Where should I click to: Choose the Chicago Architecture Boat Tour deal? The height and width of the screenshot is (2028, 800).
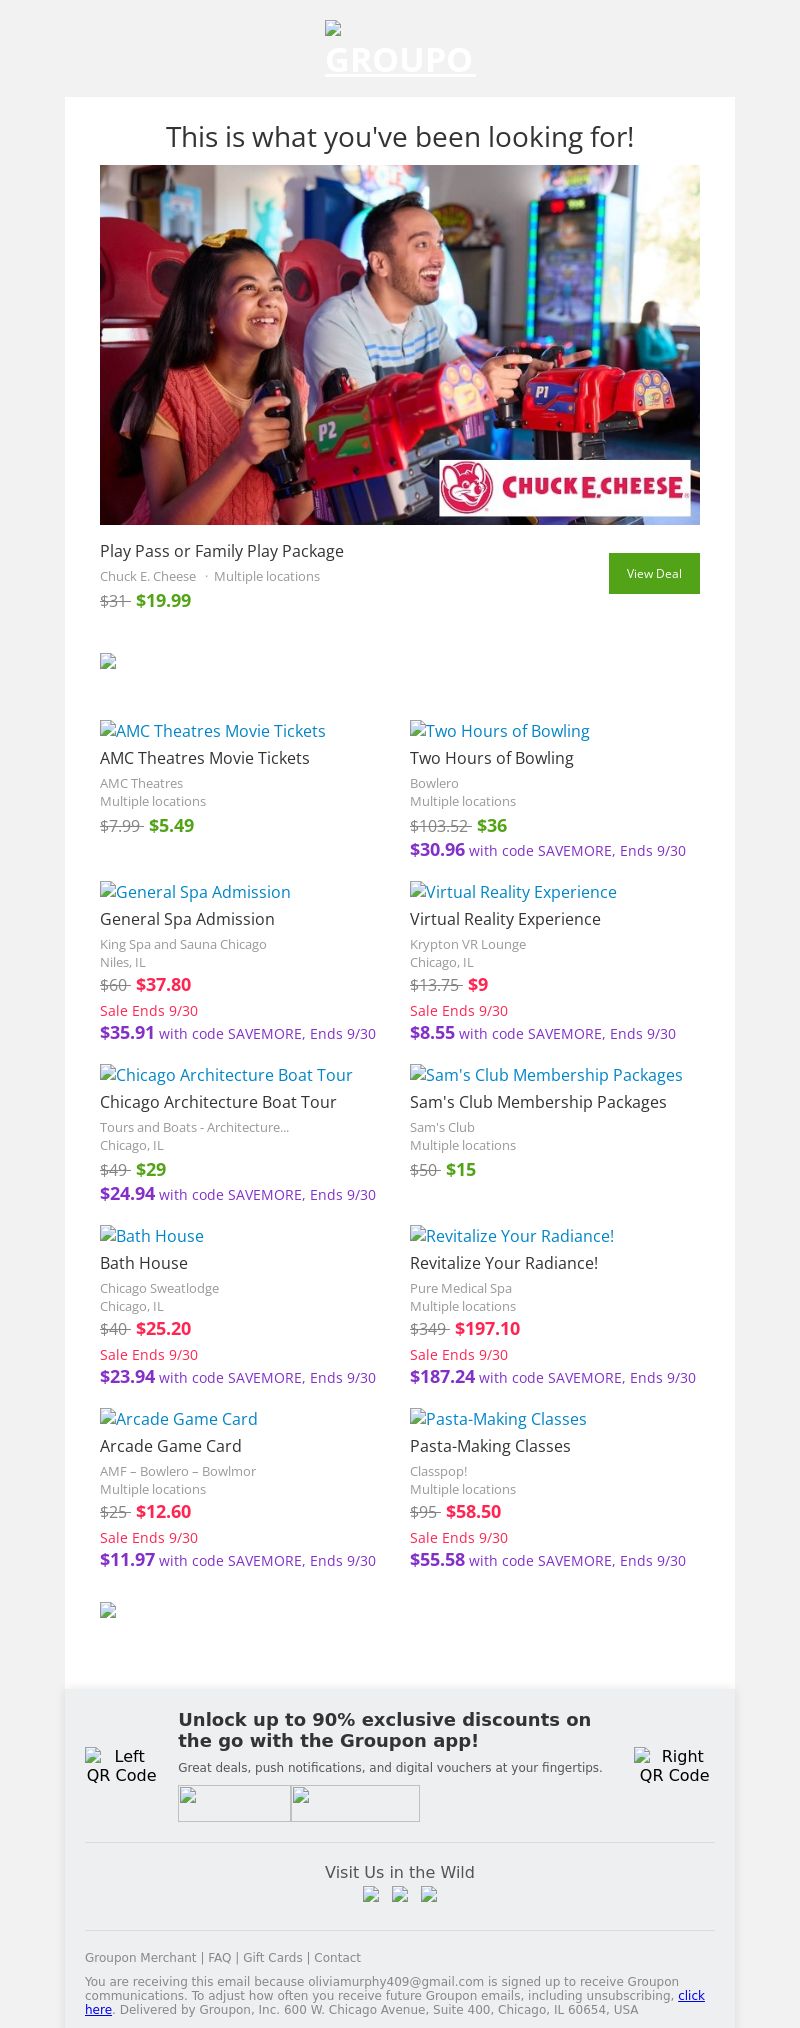pos(218,1102)
